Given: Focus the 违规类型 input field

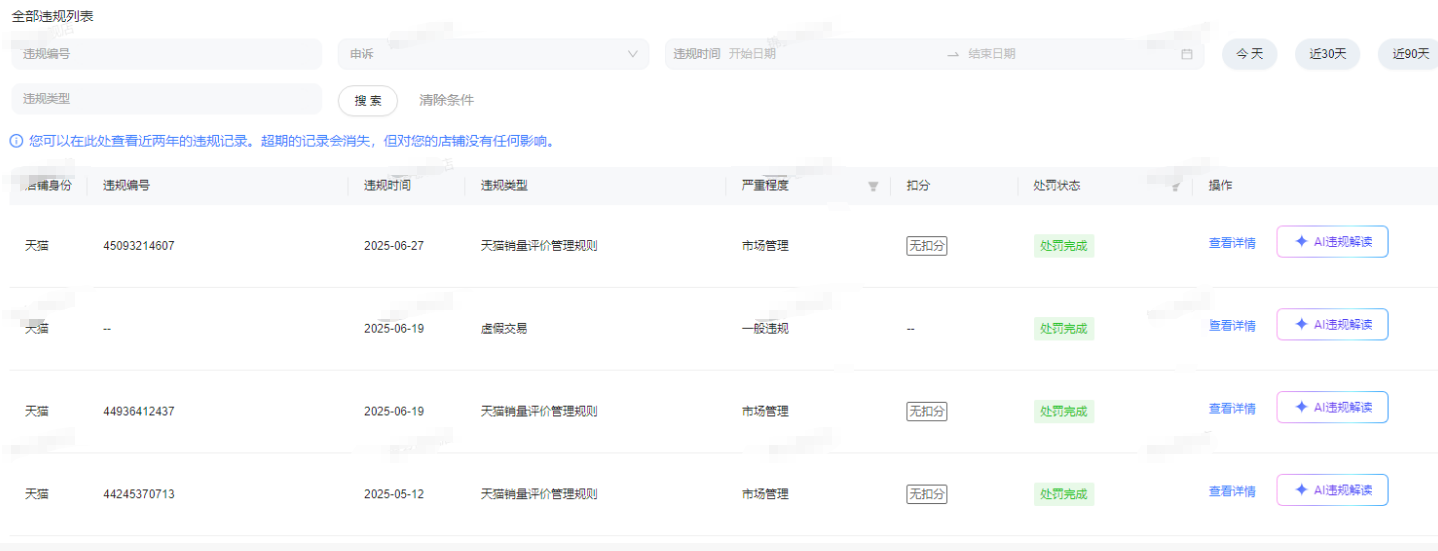Looking at the screenshot, I should coord(167,99).
